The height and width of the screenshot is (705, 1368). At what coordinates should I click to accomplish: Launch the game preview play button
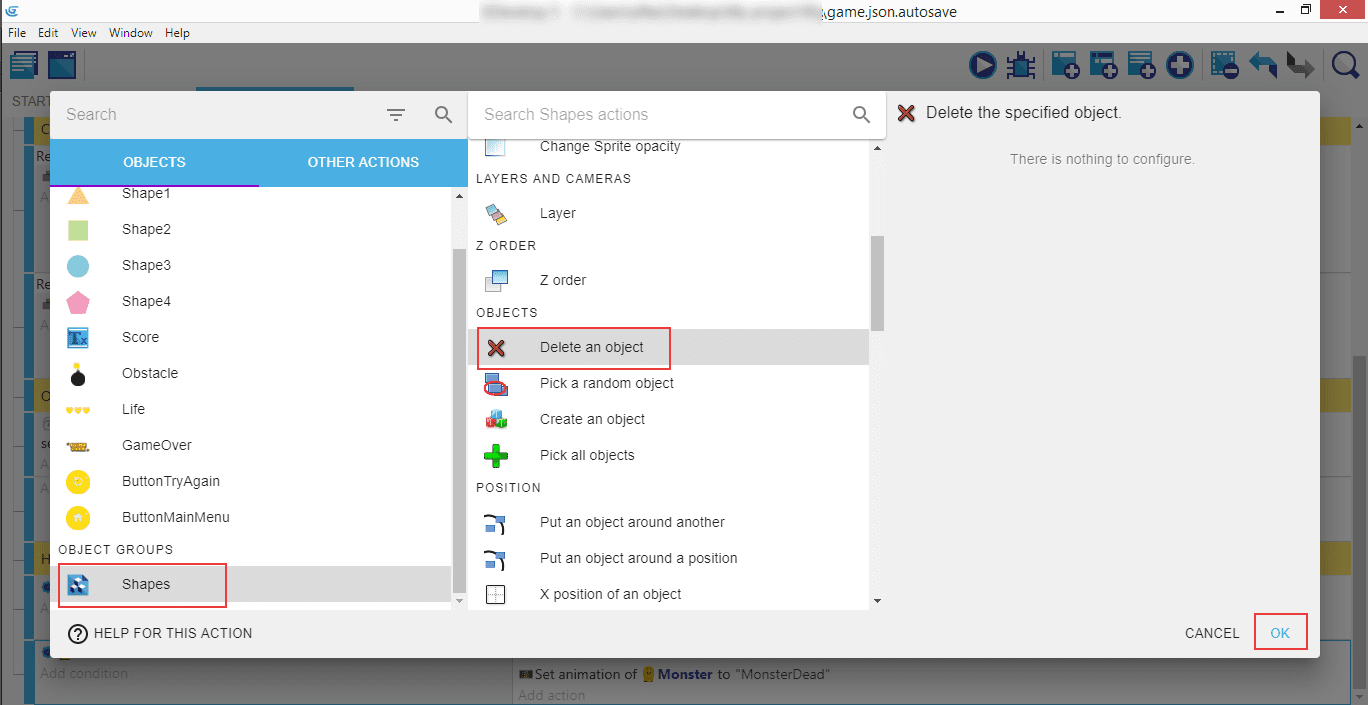(982, 66)
